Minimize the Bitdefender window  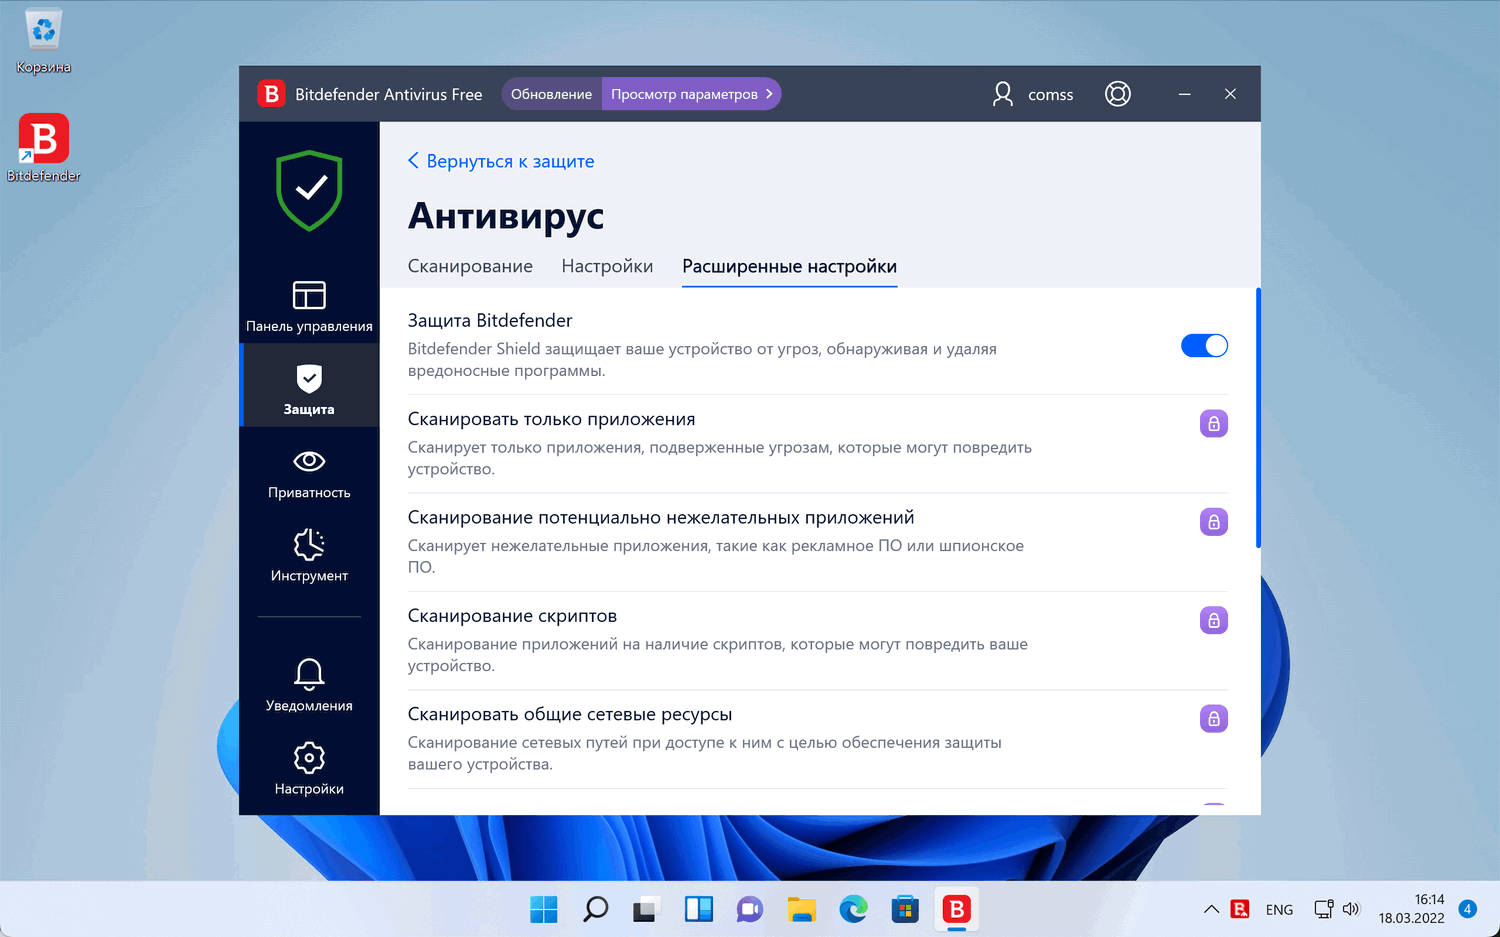click(x=1185, y=94)
